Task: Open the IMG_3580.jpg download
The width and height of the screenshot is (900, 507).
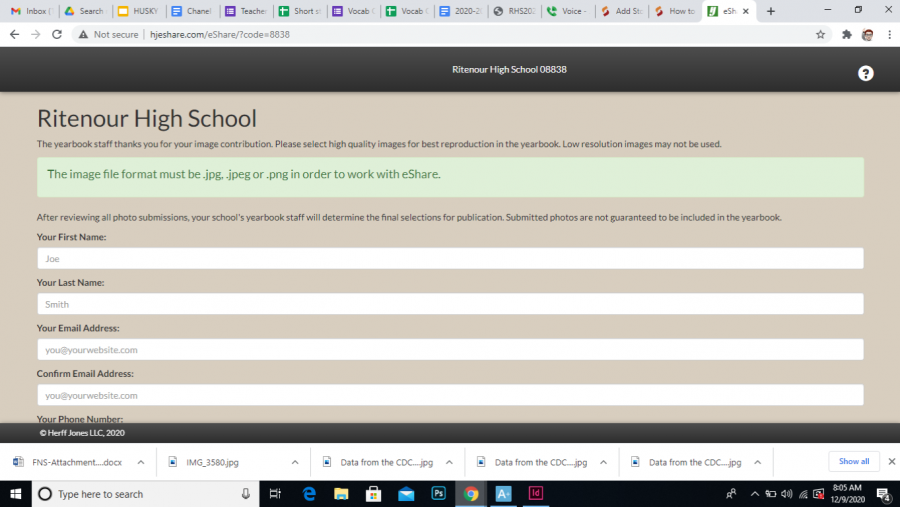Action: pos(211,462)
